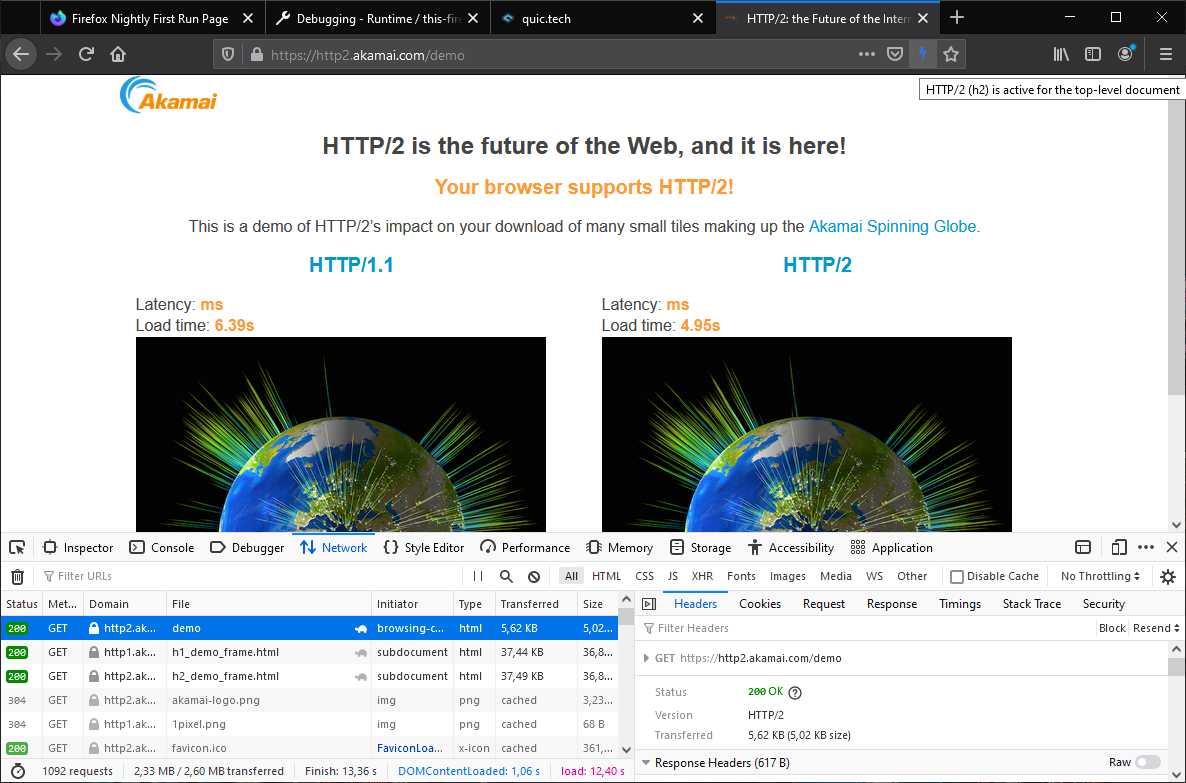Open Network settings gear
This screenshot has width=1186, height=783.
(x=1168, y=576)
